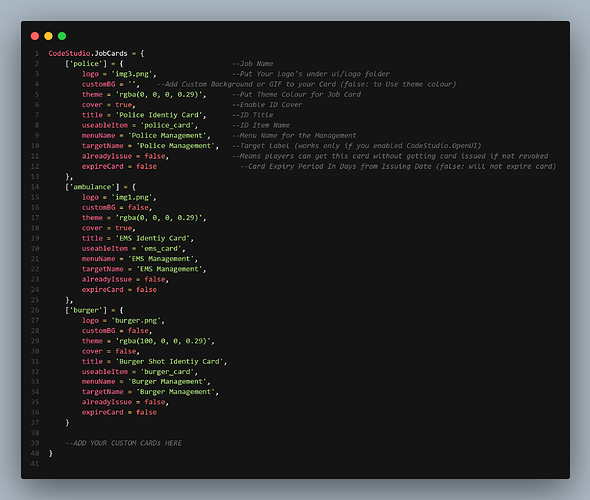Click the green zoom dot

tap(62, 36)
